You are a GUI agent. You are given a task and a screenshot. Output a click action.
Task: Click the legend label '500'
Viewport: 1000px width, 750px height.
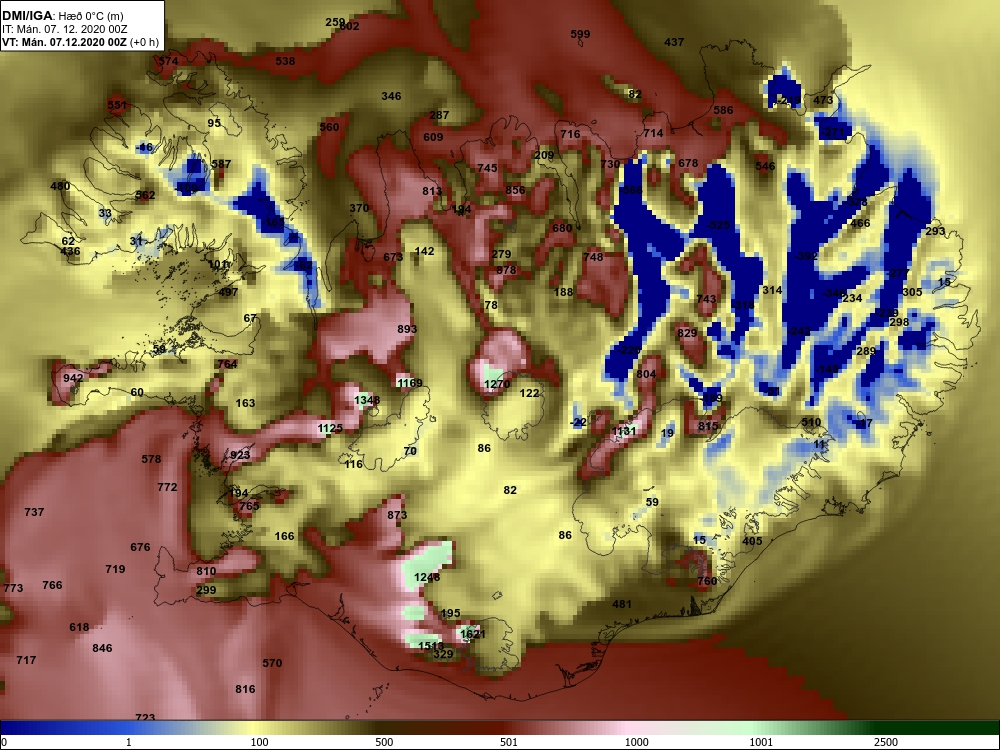tap(384, 742)
